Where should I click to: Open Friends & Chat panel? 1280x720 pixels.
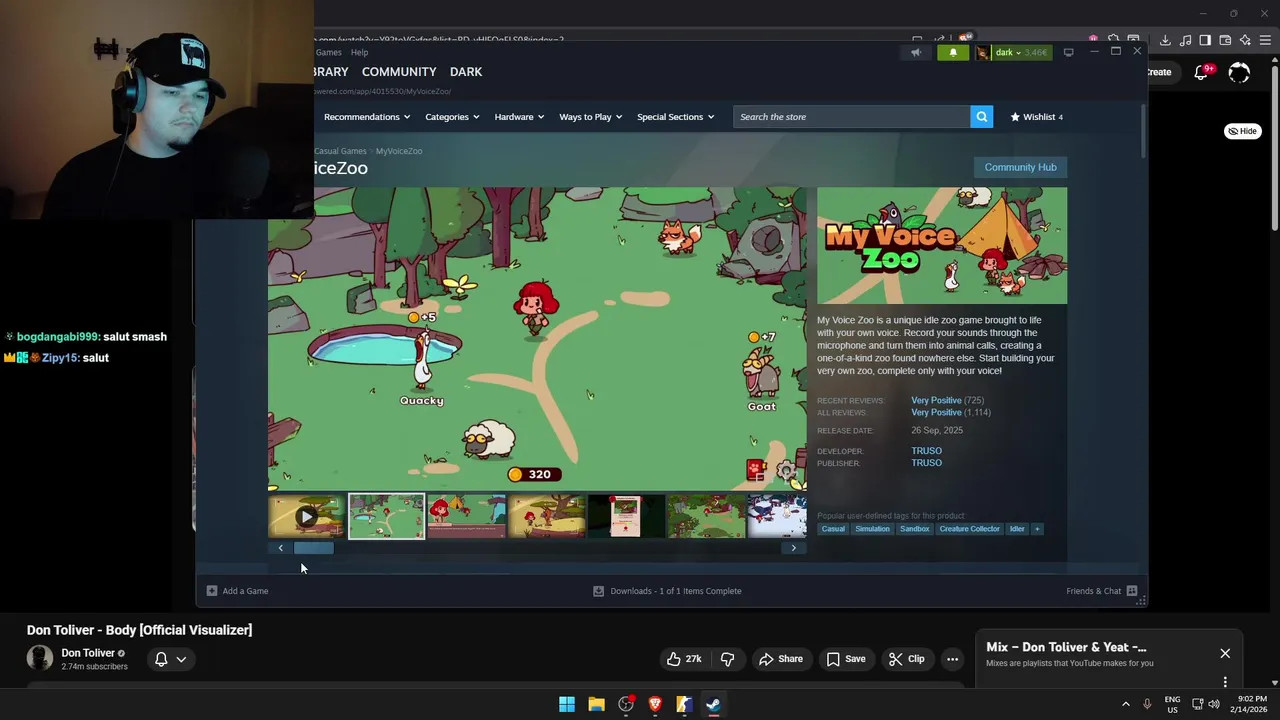click(1102, 591)
